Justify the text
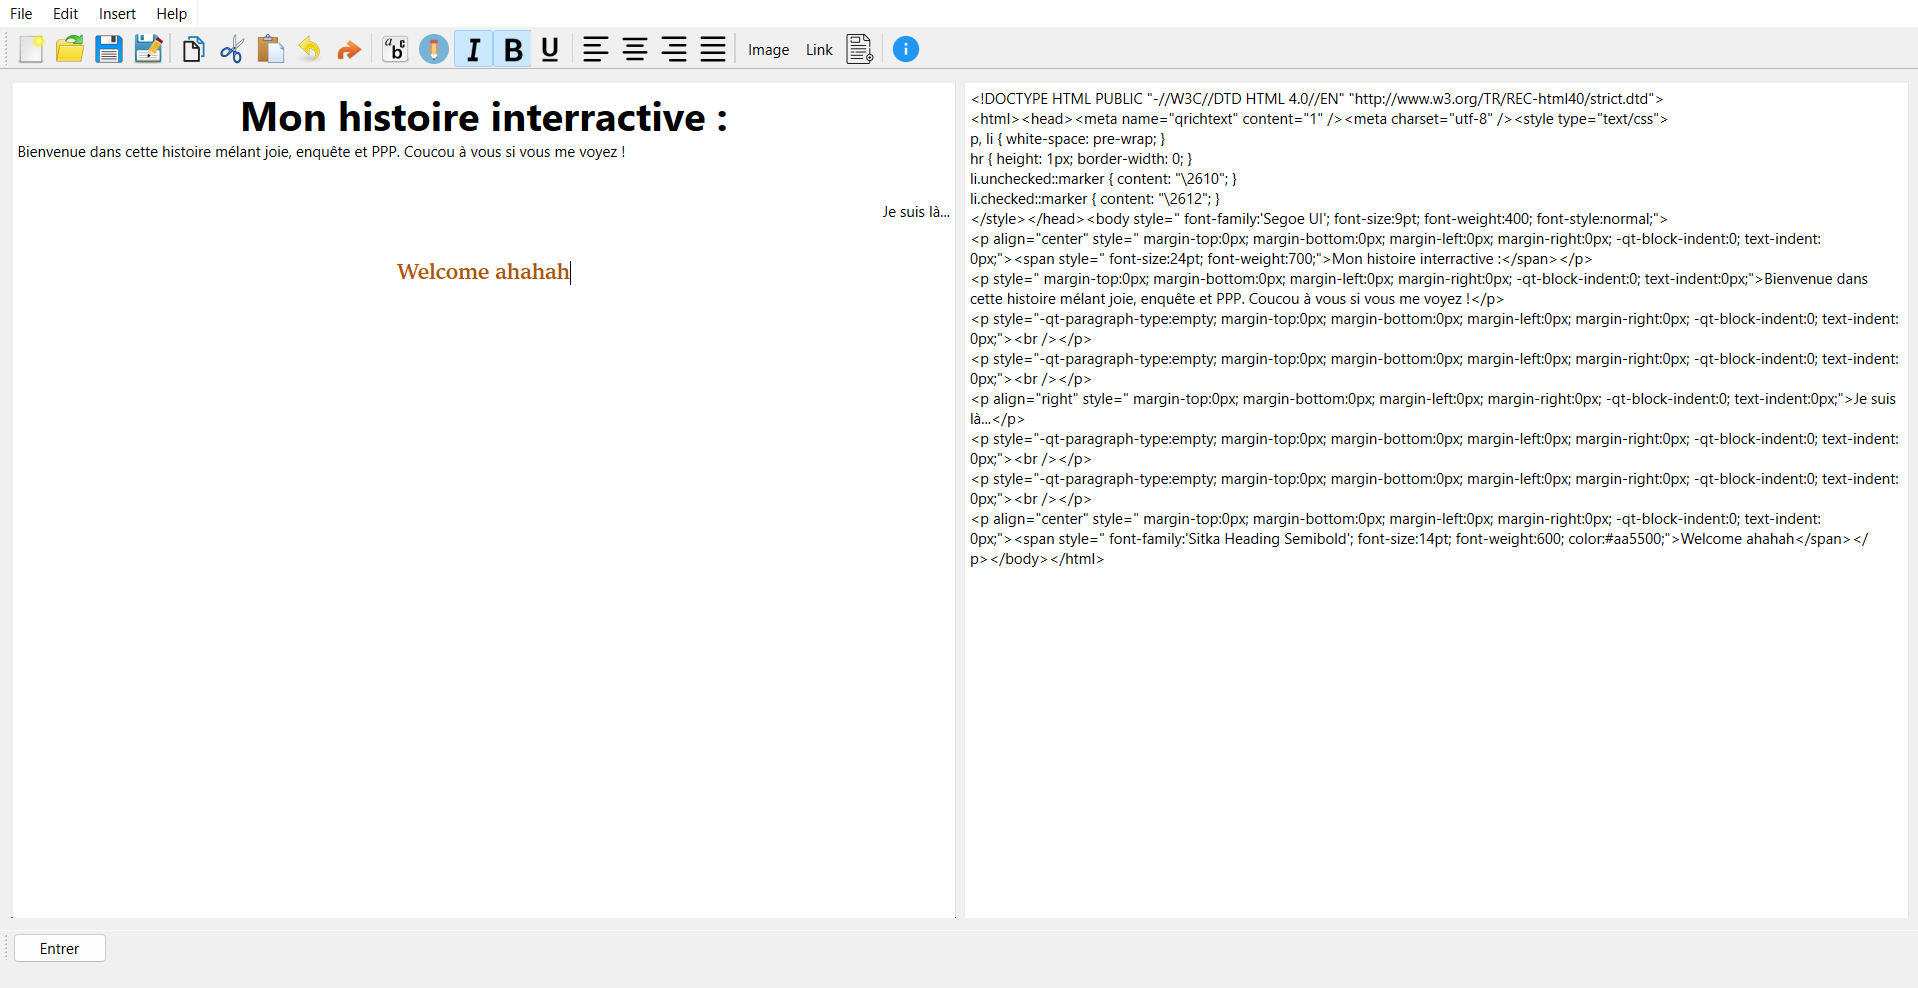This screenshot has height=988, width=1918. click(713, 49)
